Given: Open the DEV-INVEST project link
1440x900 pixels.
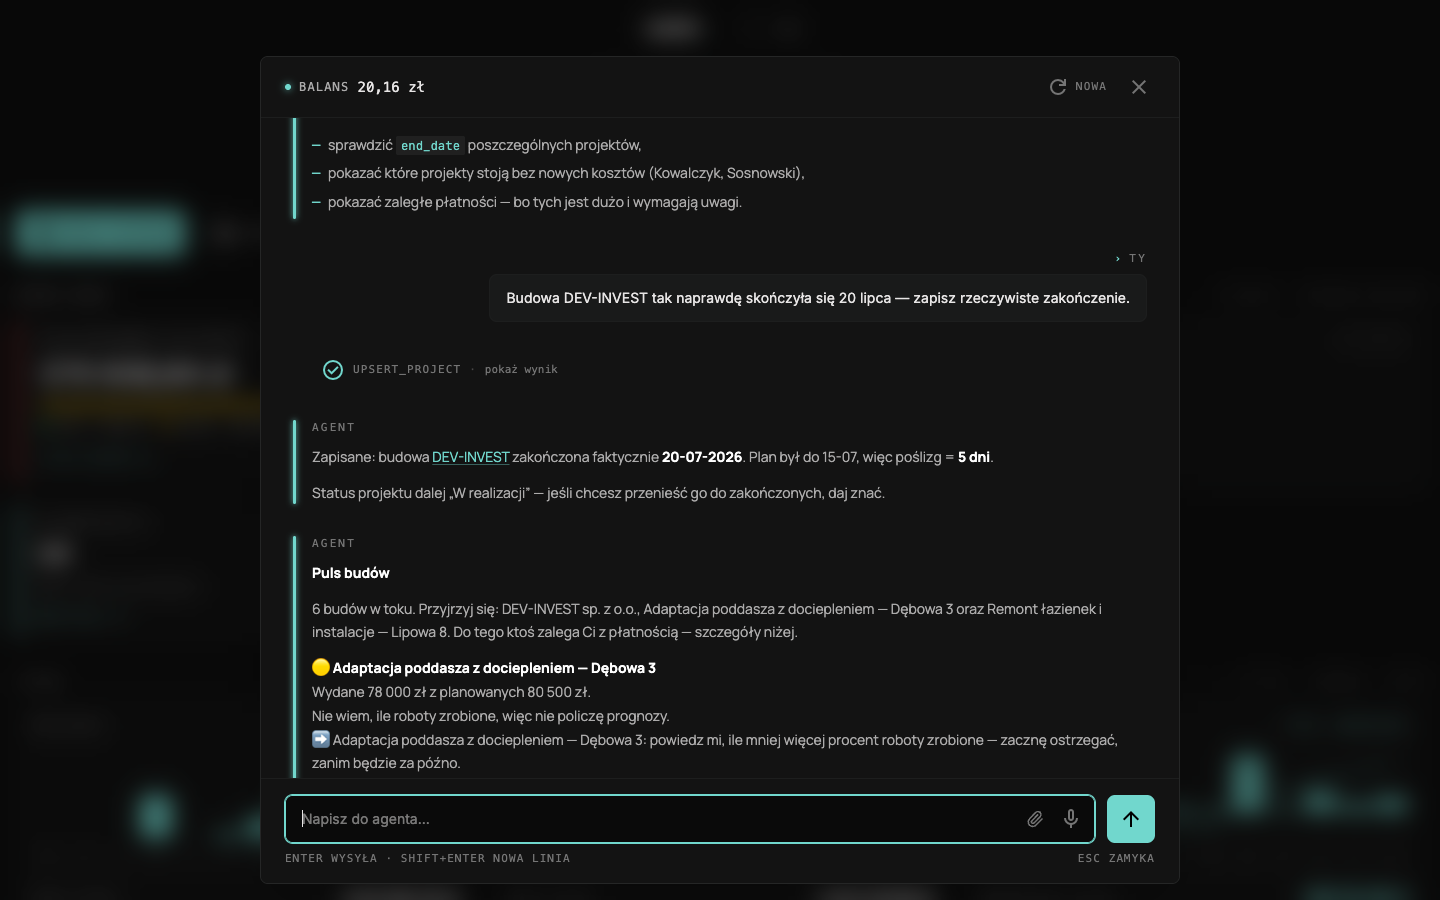Looking at the screenshot, I should coord(471,457).
